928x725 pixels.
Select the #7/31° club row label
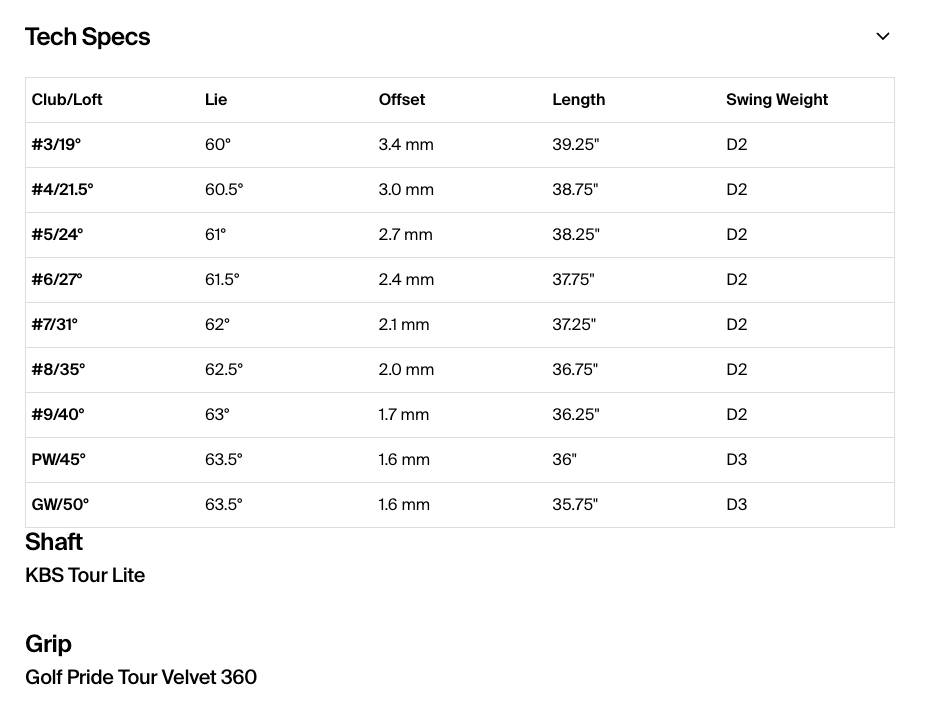54,324
